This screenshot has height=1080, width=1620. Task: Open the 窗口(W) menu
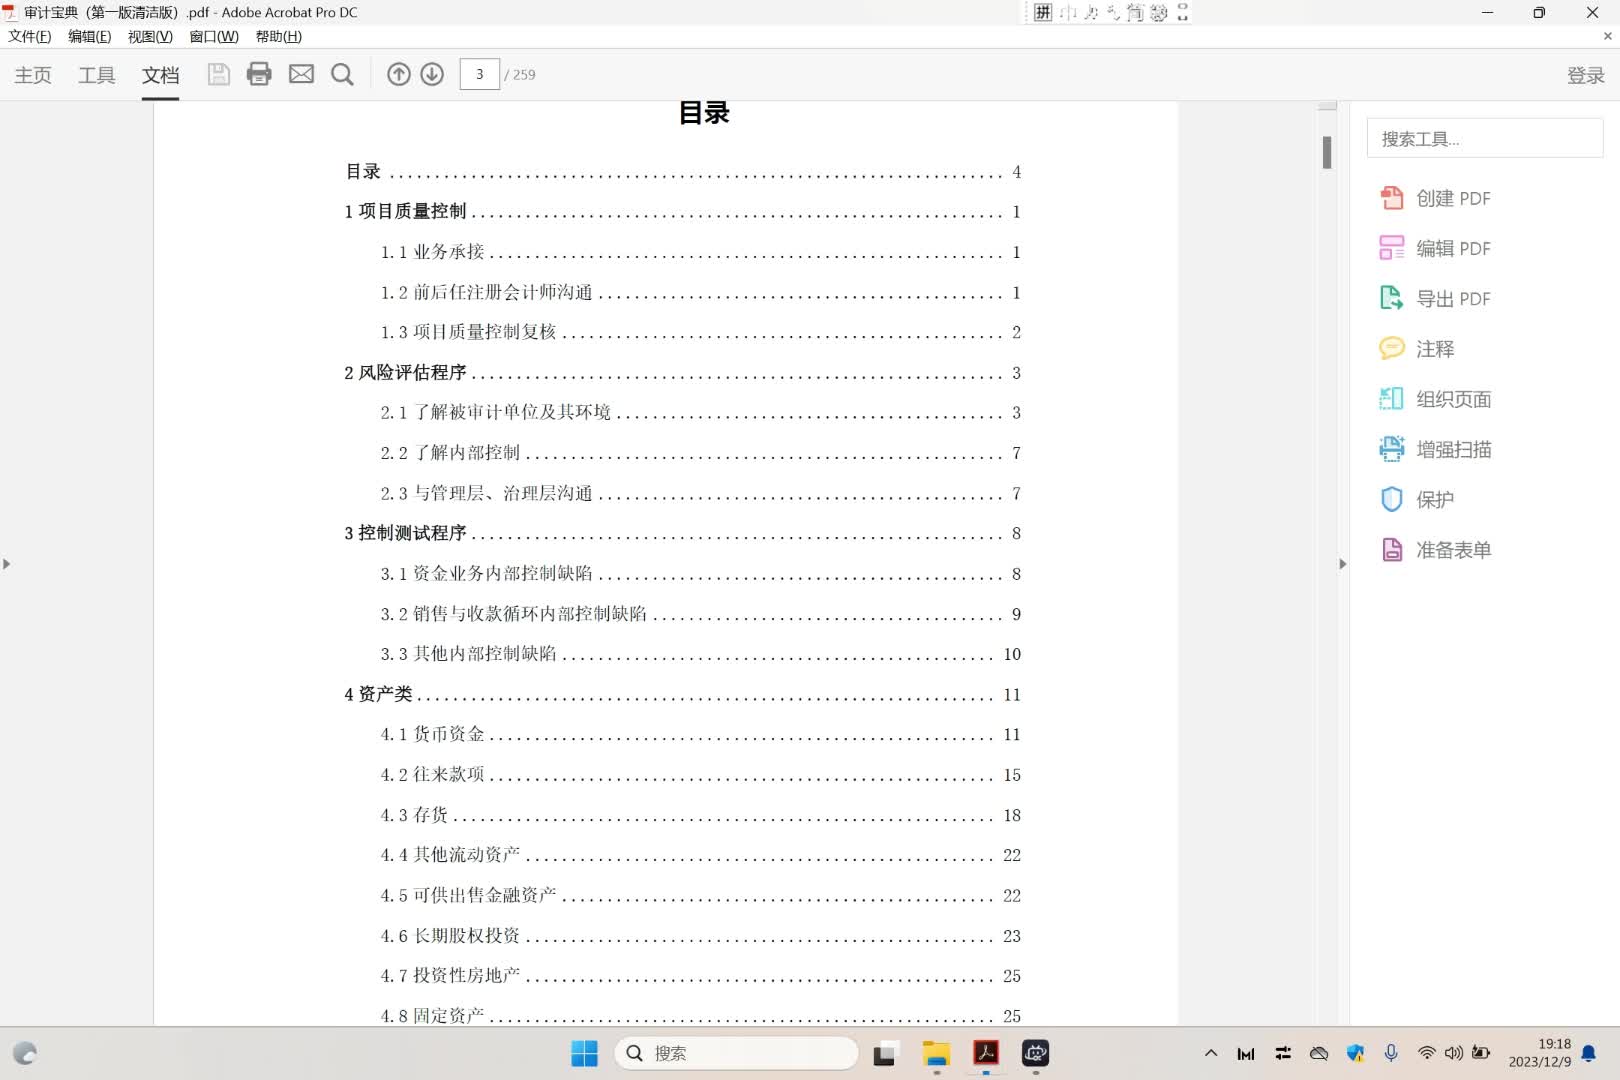(x=214, y=36)
